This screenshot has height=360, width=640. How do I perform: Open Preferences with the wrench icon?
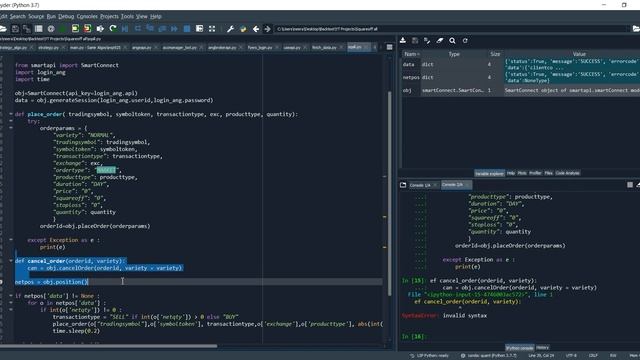click(x=231, y=29)
